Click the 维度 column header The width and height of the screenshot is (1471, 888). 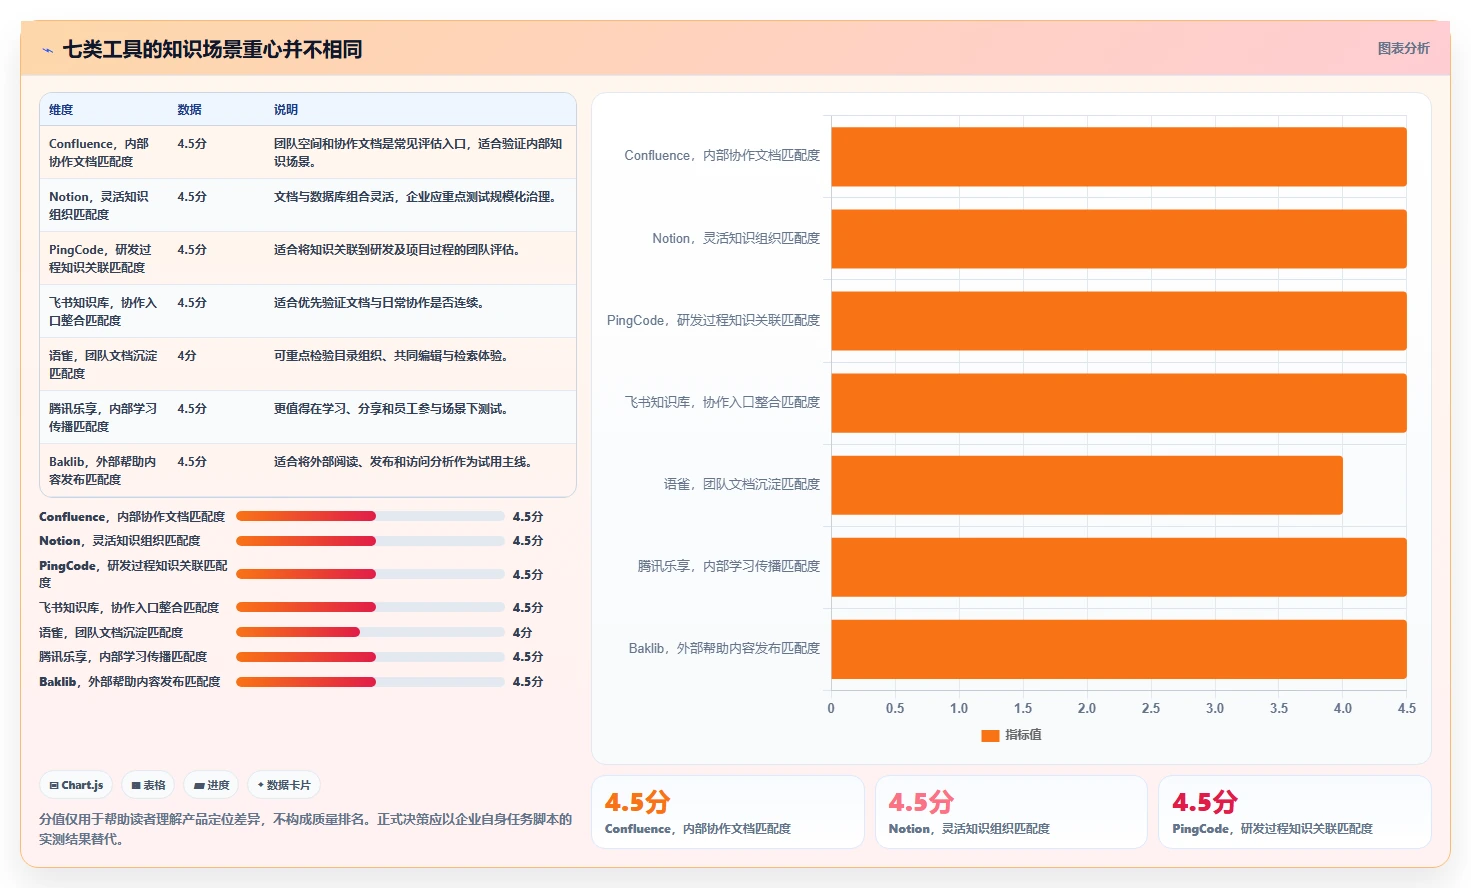pyautogui.click(x=61, y=110)
